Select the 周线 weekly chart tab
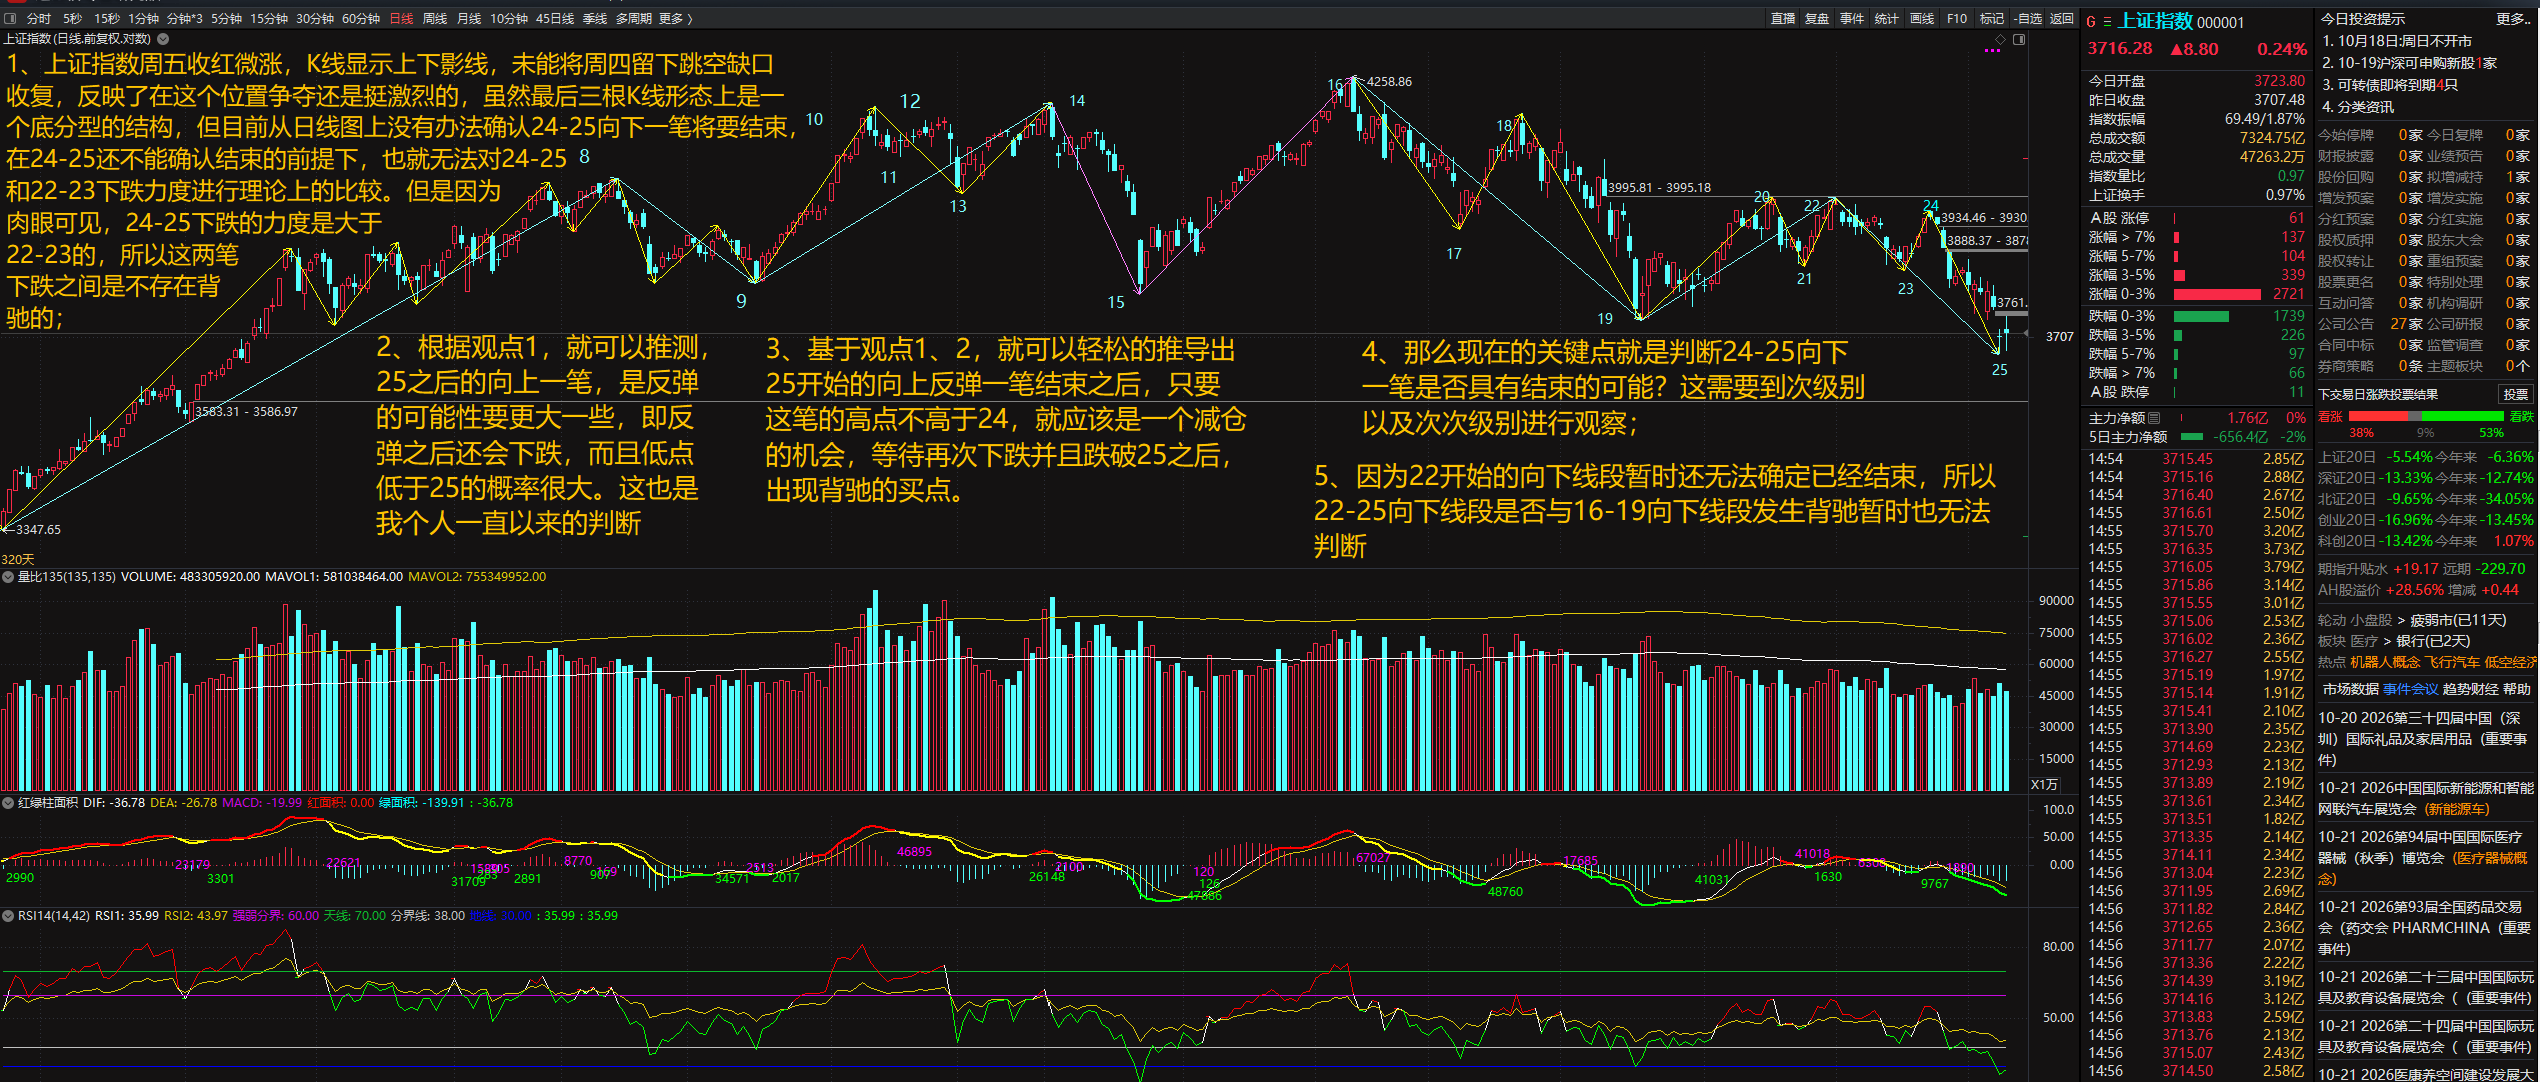The width and height of the screenshot is (2540, 1082). (x=435, y=18)
